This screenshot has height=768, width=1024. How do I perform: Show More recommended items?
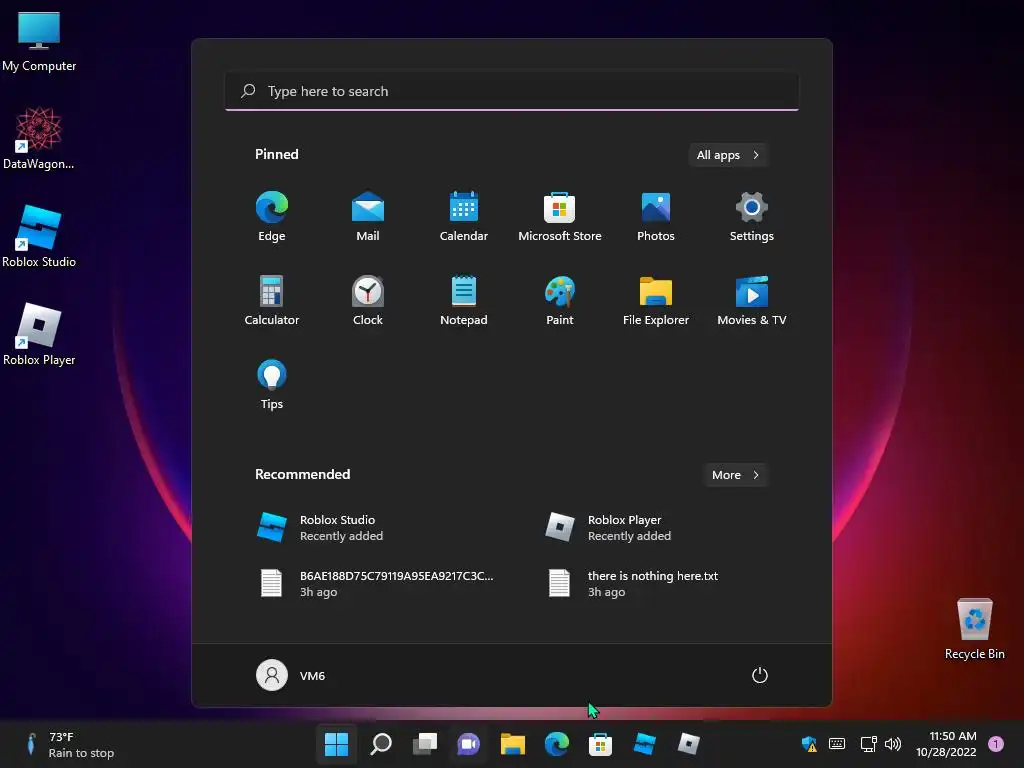coord(735,475)
